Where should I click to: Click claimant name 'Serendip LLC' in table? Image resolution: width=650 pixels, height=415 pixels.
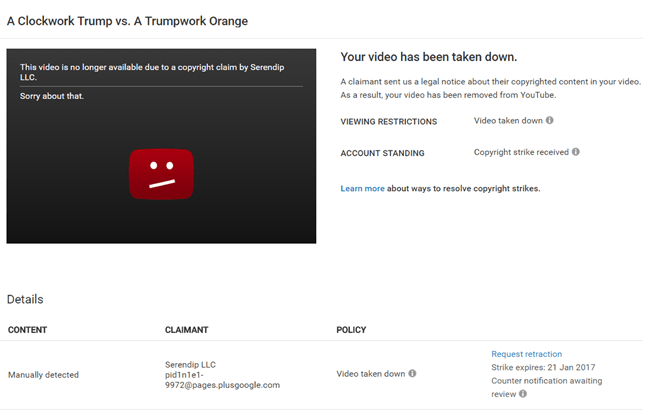tap(190, 365)
